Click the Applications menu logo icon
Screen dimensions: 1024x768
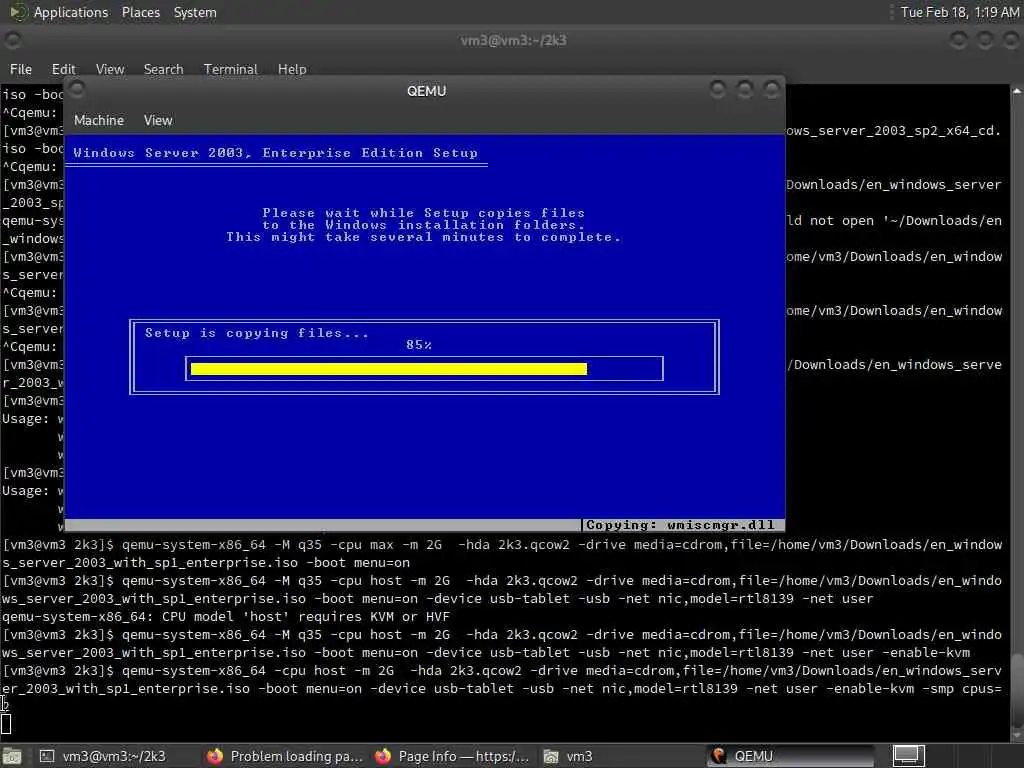point(18,12)
